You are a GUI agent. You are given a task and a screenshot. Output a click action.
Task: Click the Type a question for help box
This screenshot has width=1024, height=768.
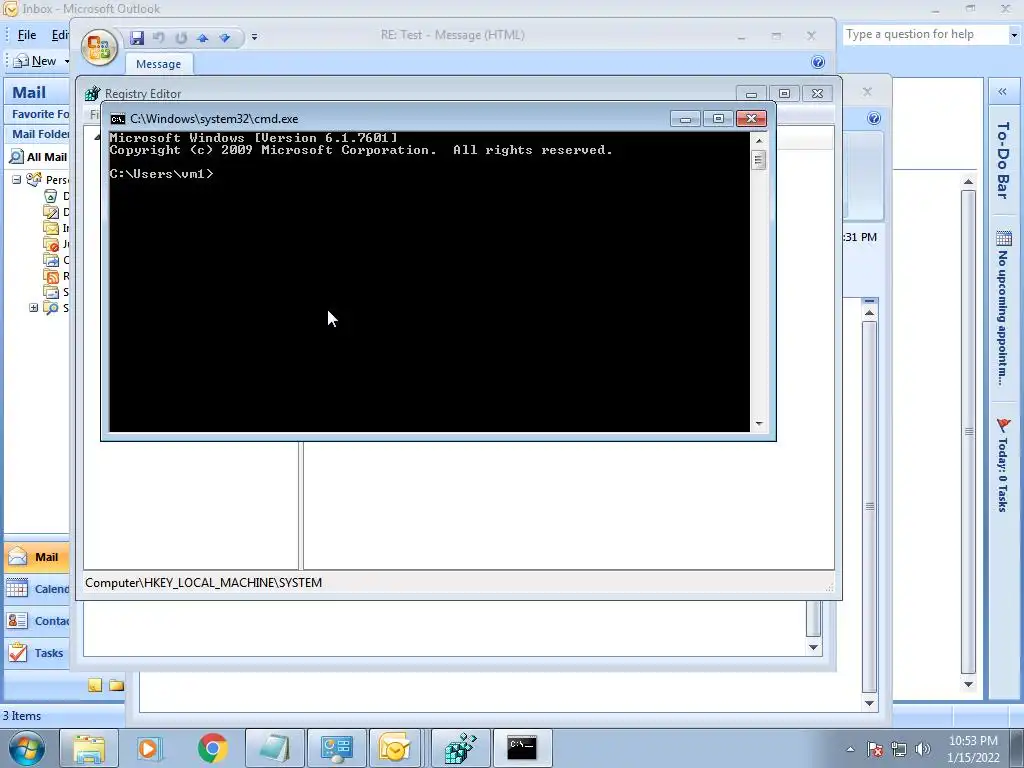point(924,34)
